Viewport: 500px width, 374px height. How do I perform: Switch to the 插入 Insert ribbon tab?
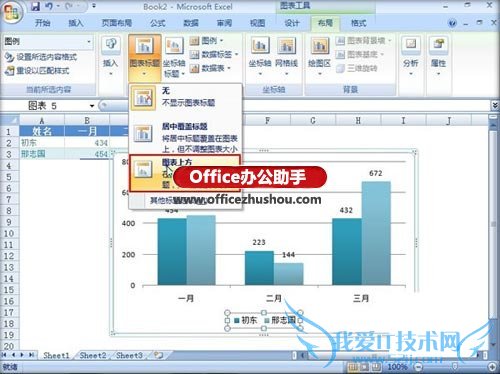pos(76,23)
